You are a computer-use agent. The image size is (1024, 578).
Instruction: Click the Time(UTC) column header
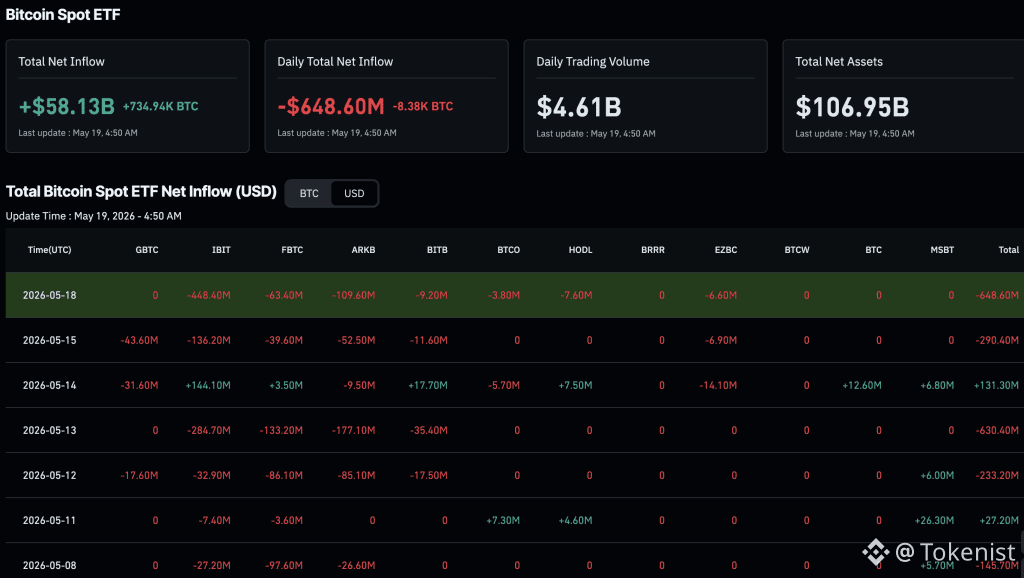coord(50,249)
